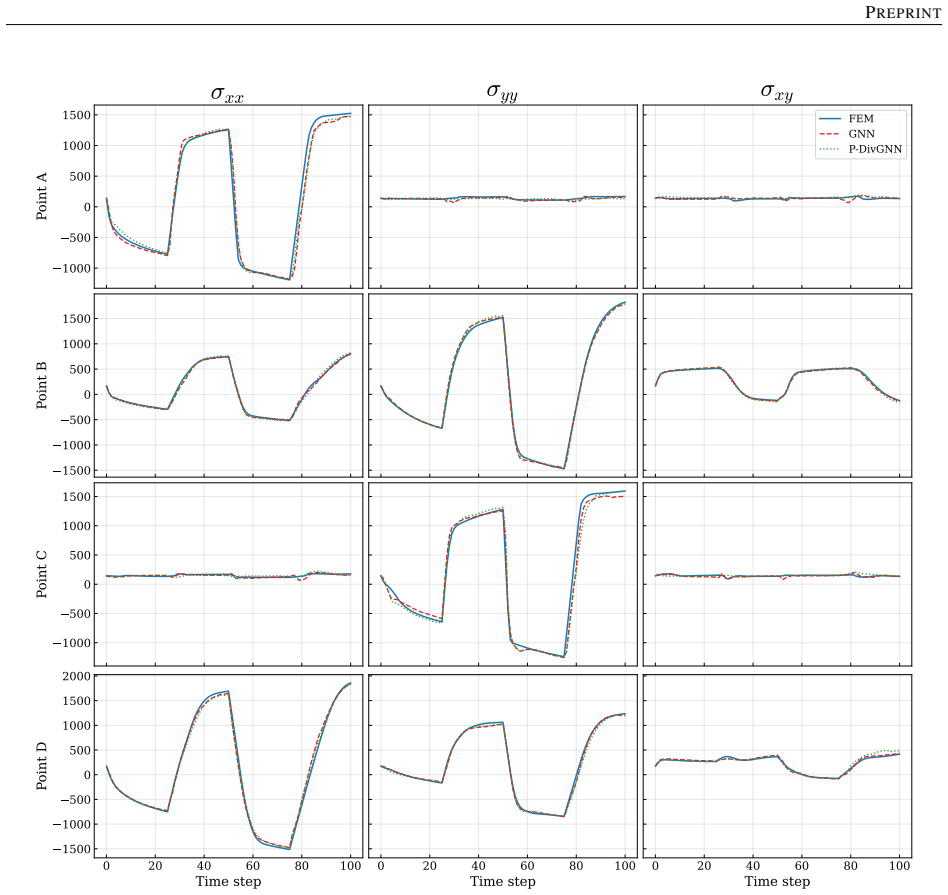Click the σxy column title
Screen dimensions: 948x895
[x=777, y=92]
